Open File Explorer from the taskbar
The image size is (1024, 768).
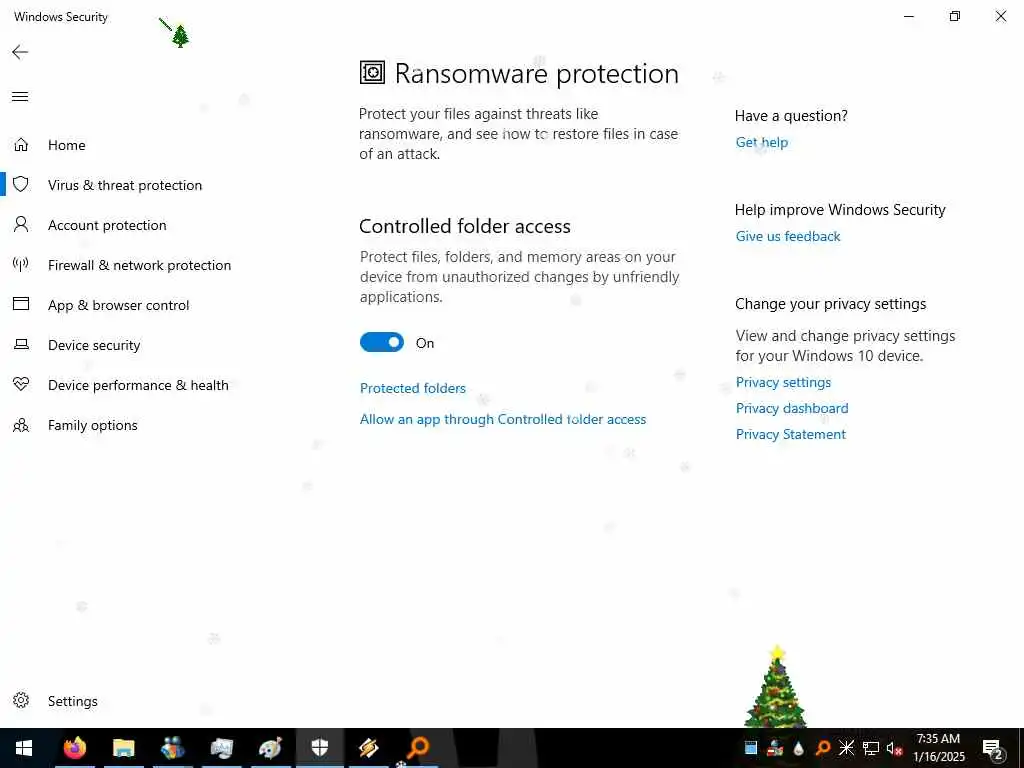(123, 748)
